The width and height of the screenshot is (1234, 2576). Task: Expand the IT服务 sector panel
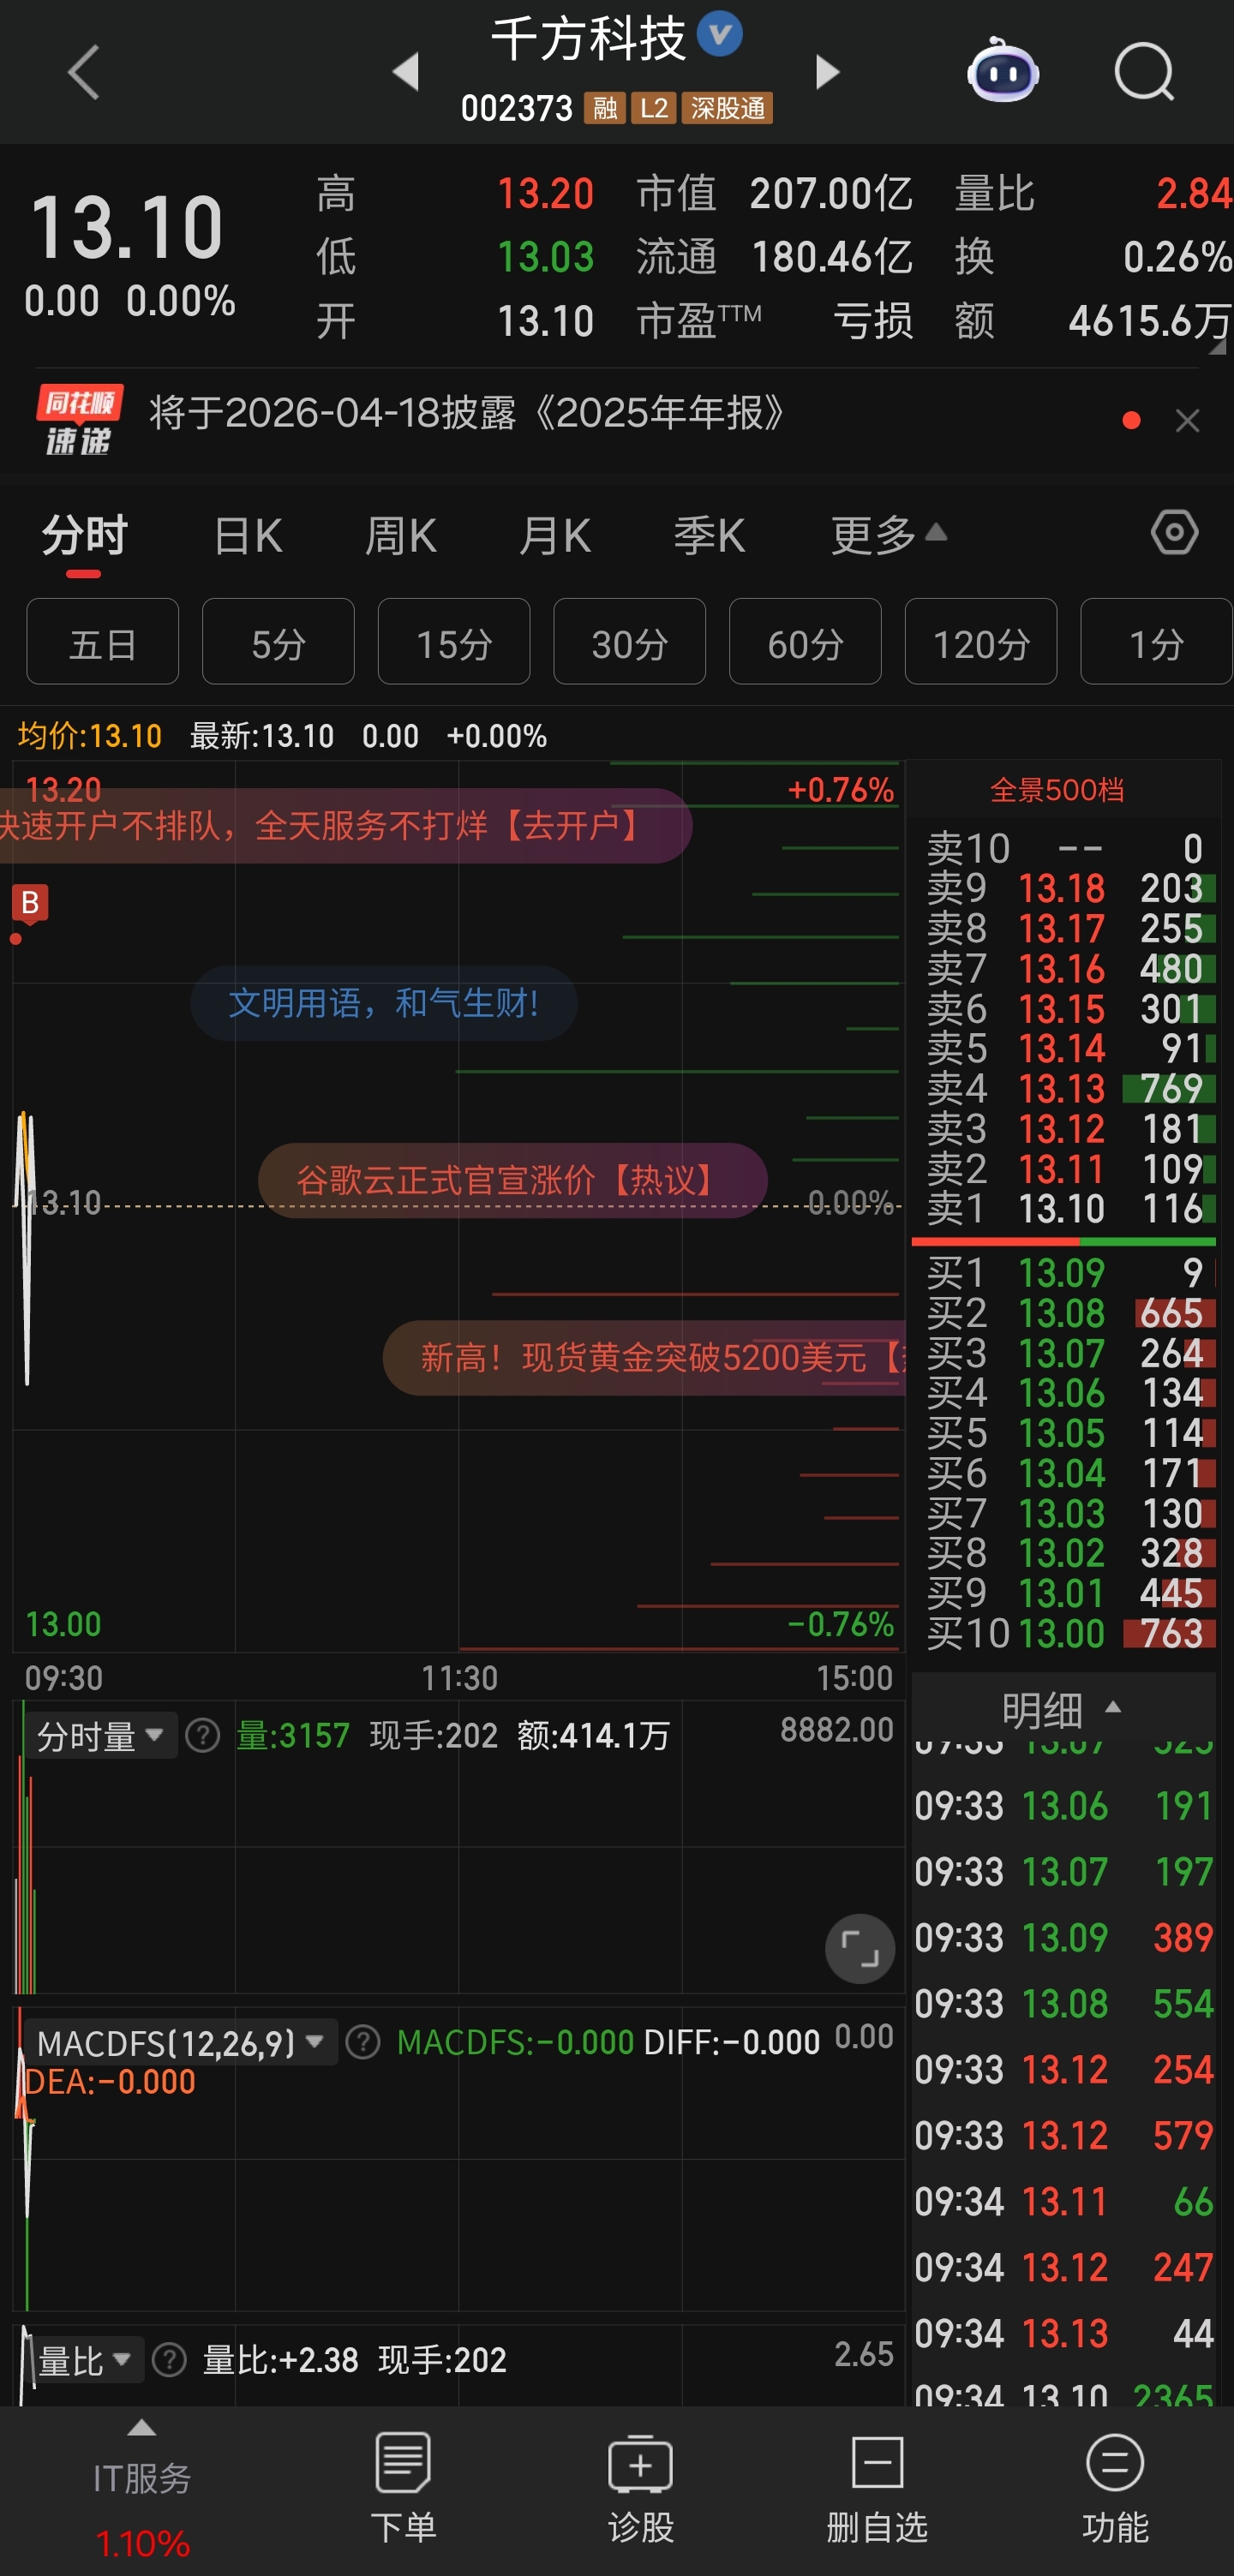(x=142, y=2489)
